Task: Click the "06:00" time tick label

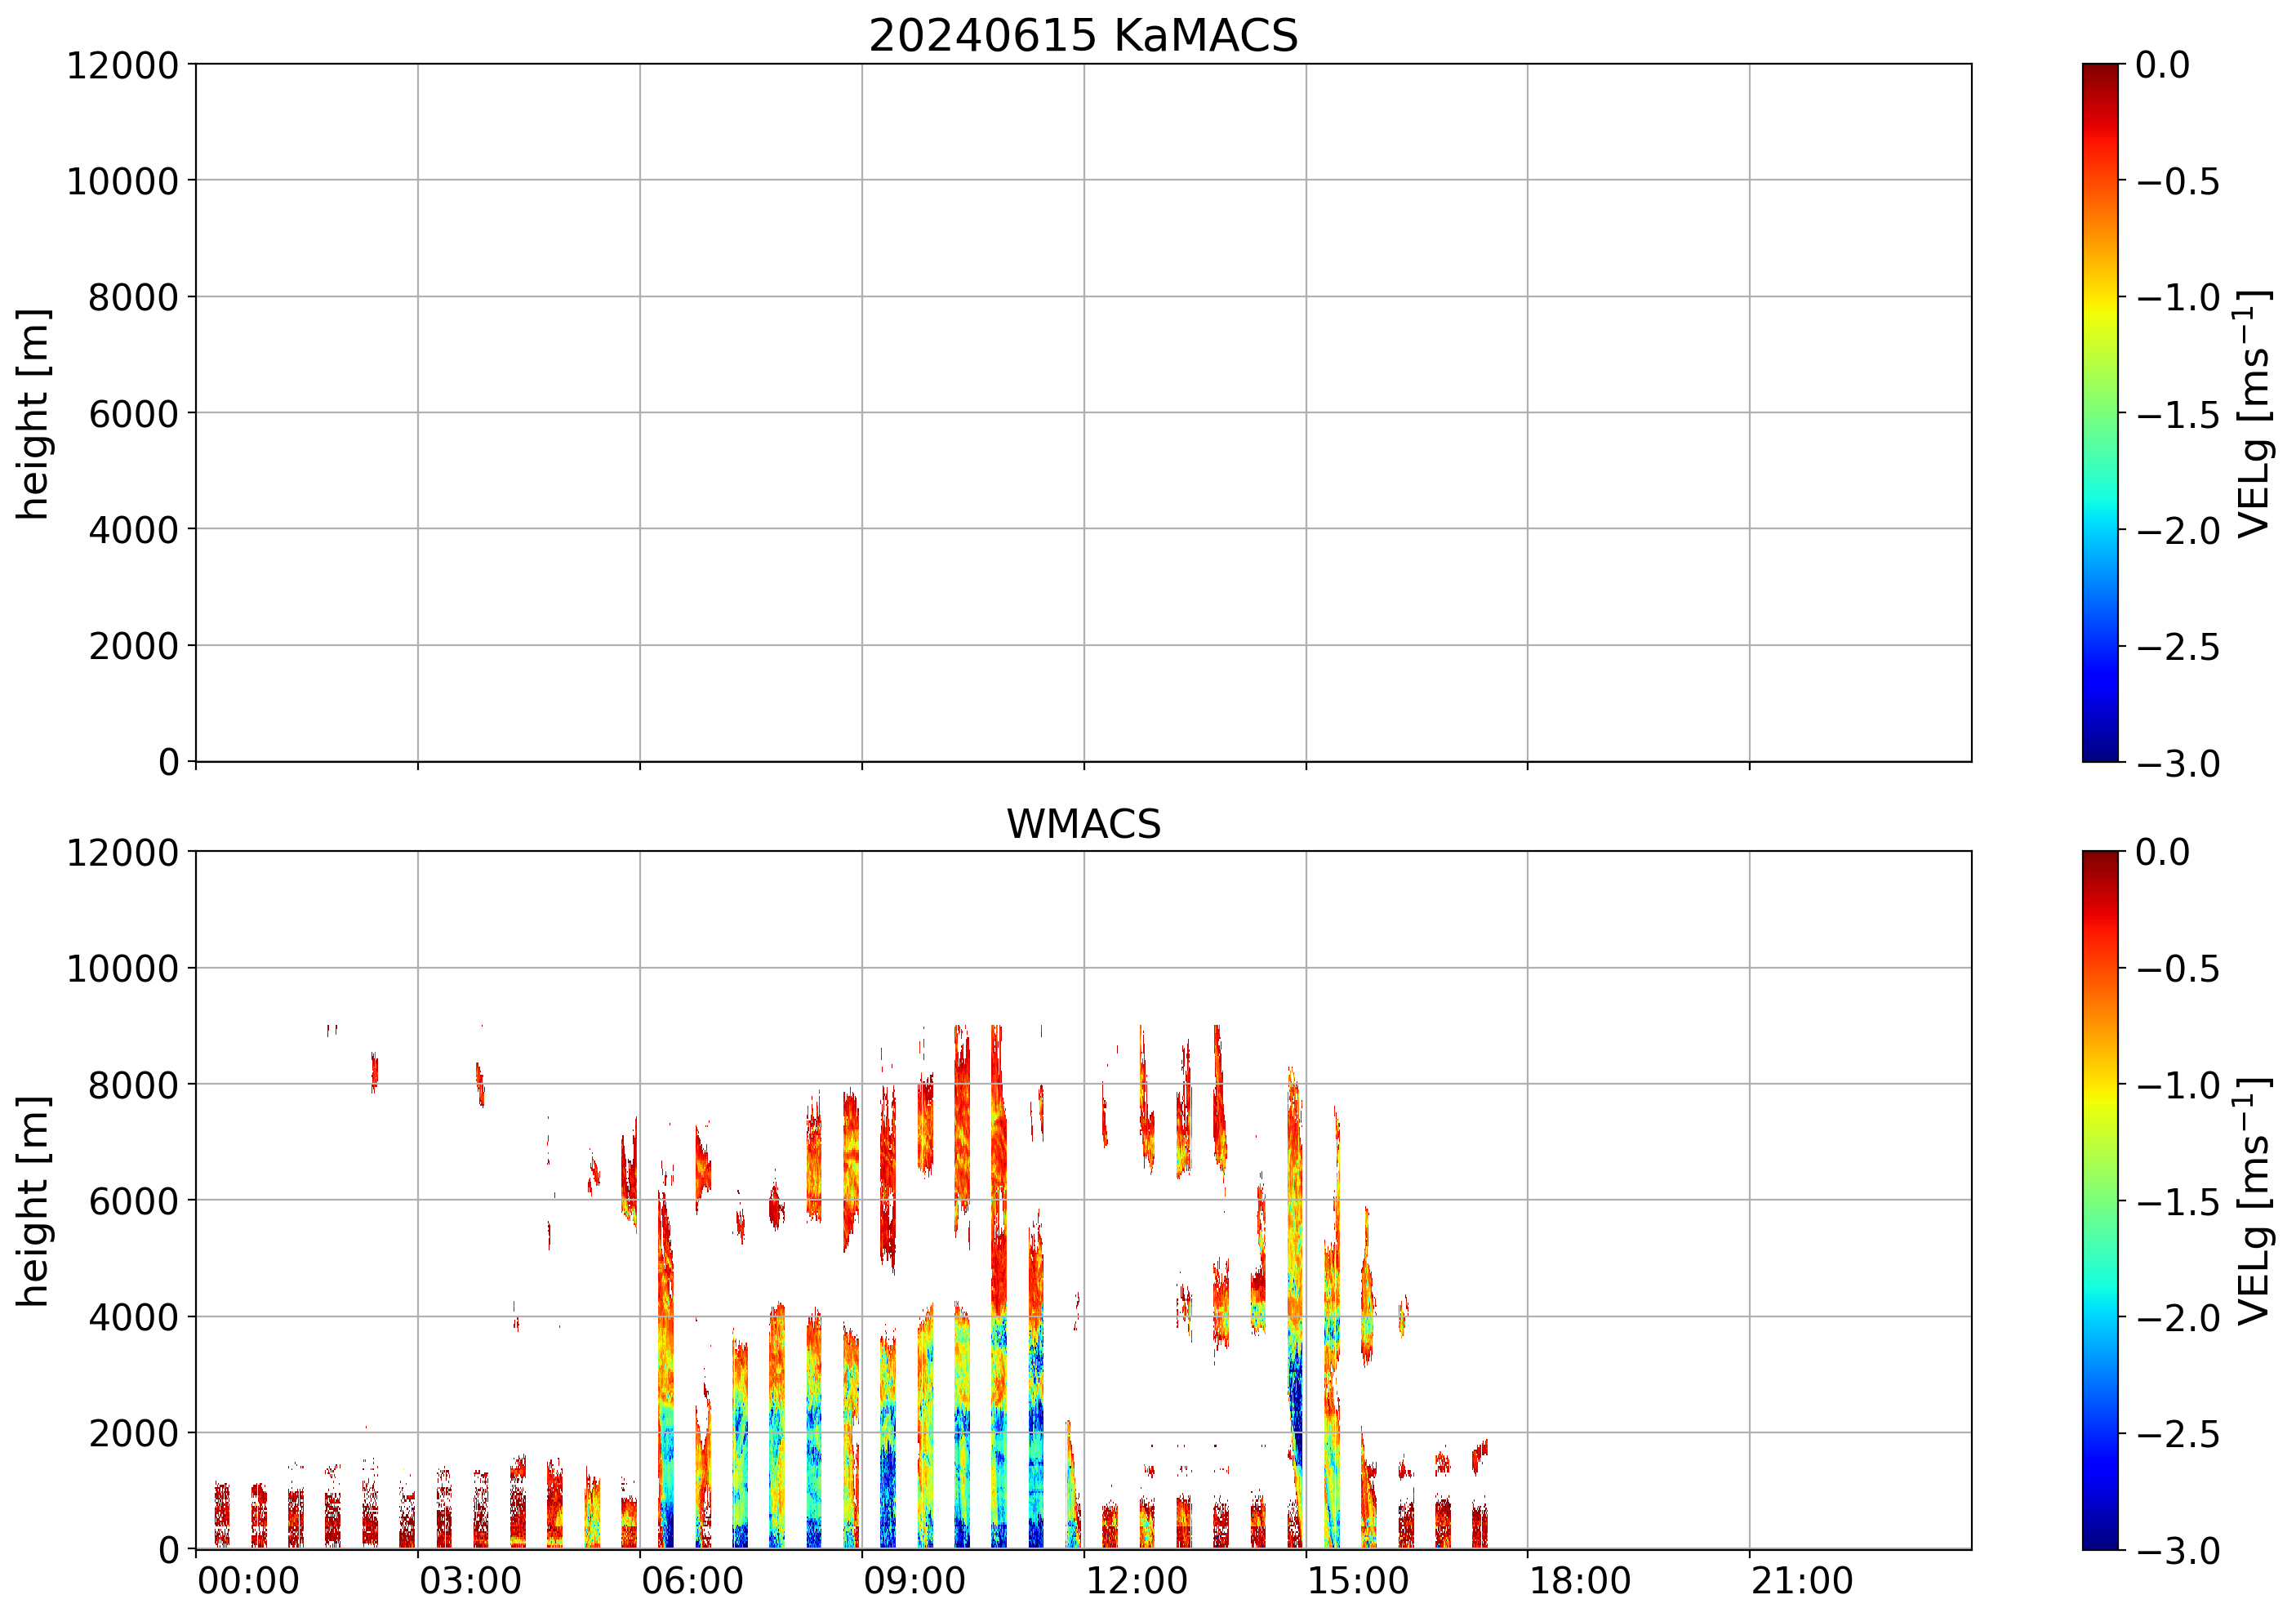Action: (692, 1582)
